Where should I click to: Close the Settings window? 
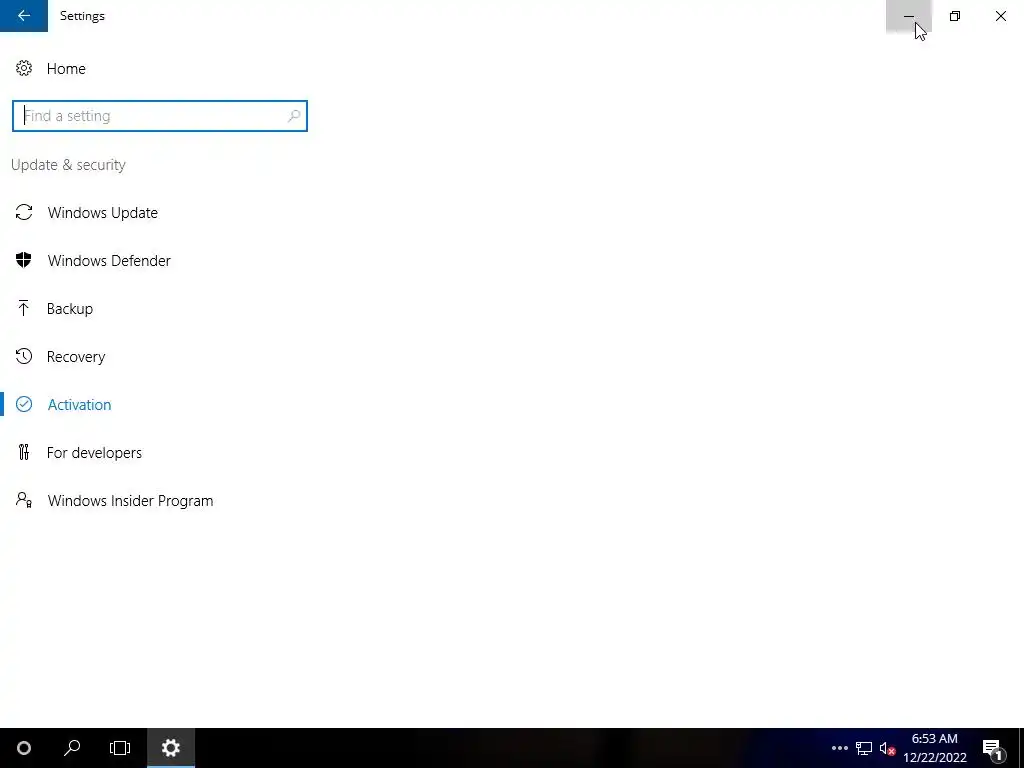[1000, 16]
